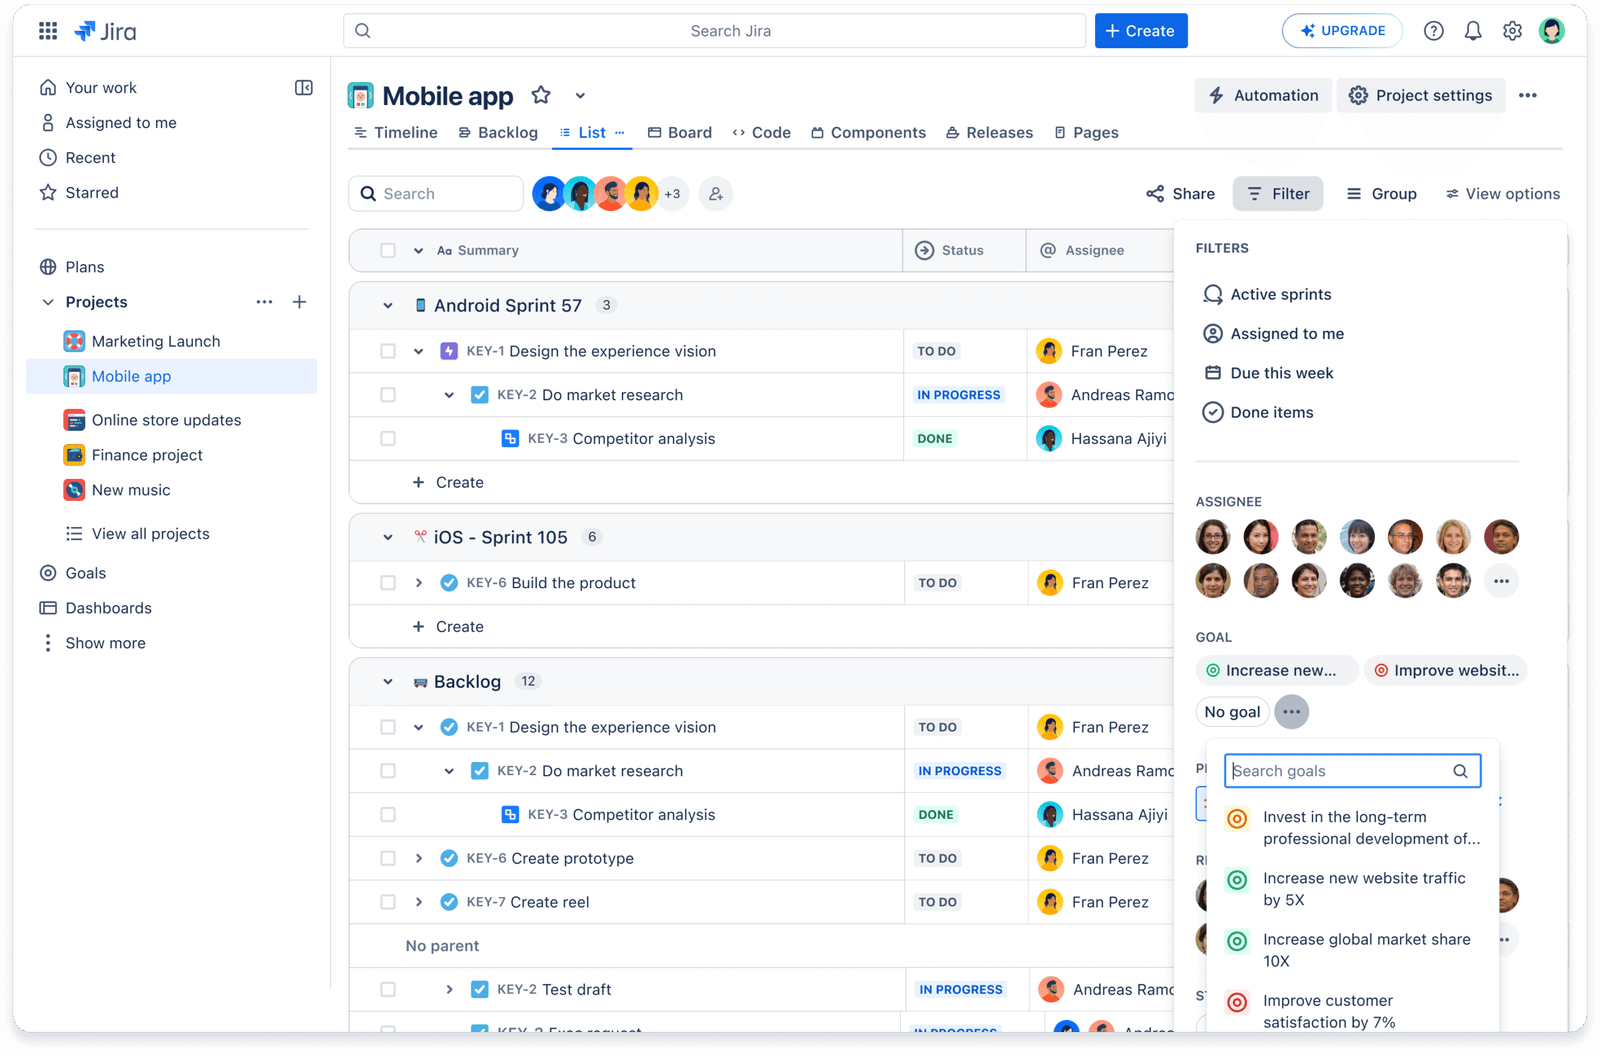The width and height of the screenshot is (1600, 1054).
Task: Add a new project with plus icon
Action: coord(299,302)
